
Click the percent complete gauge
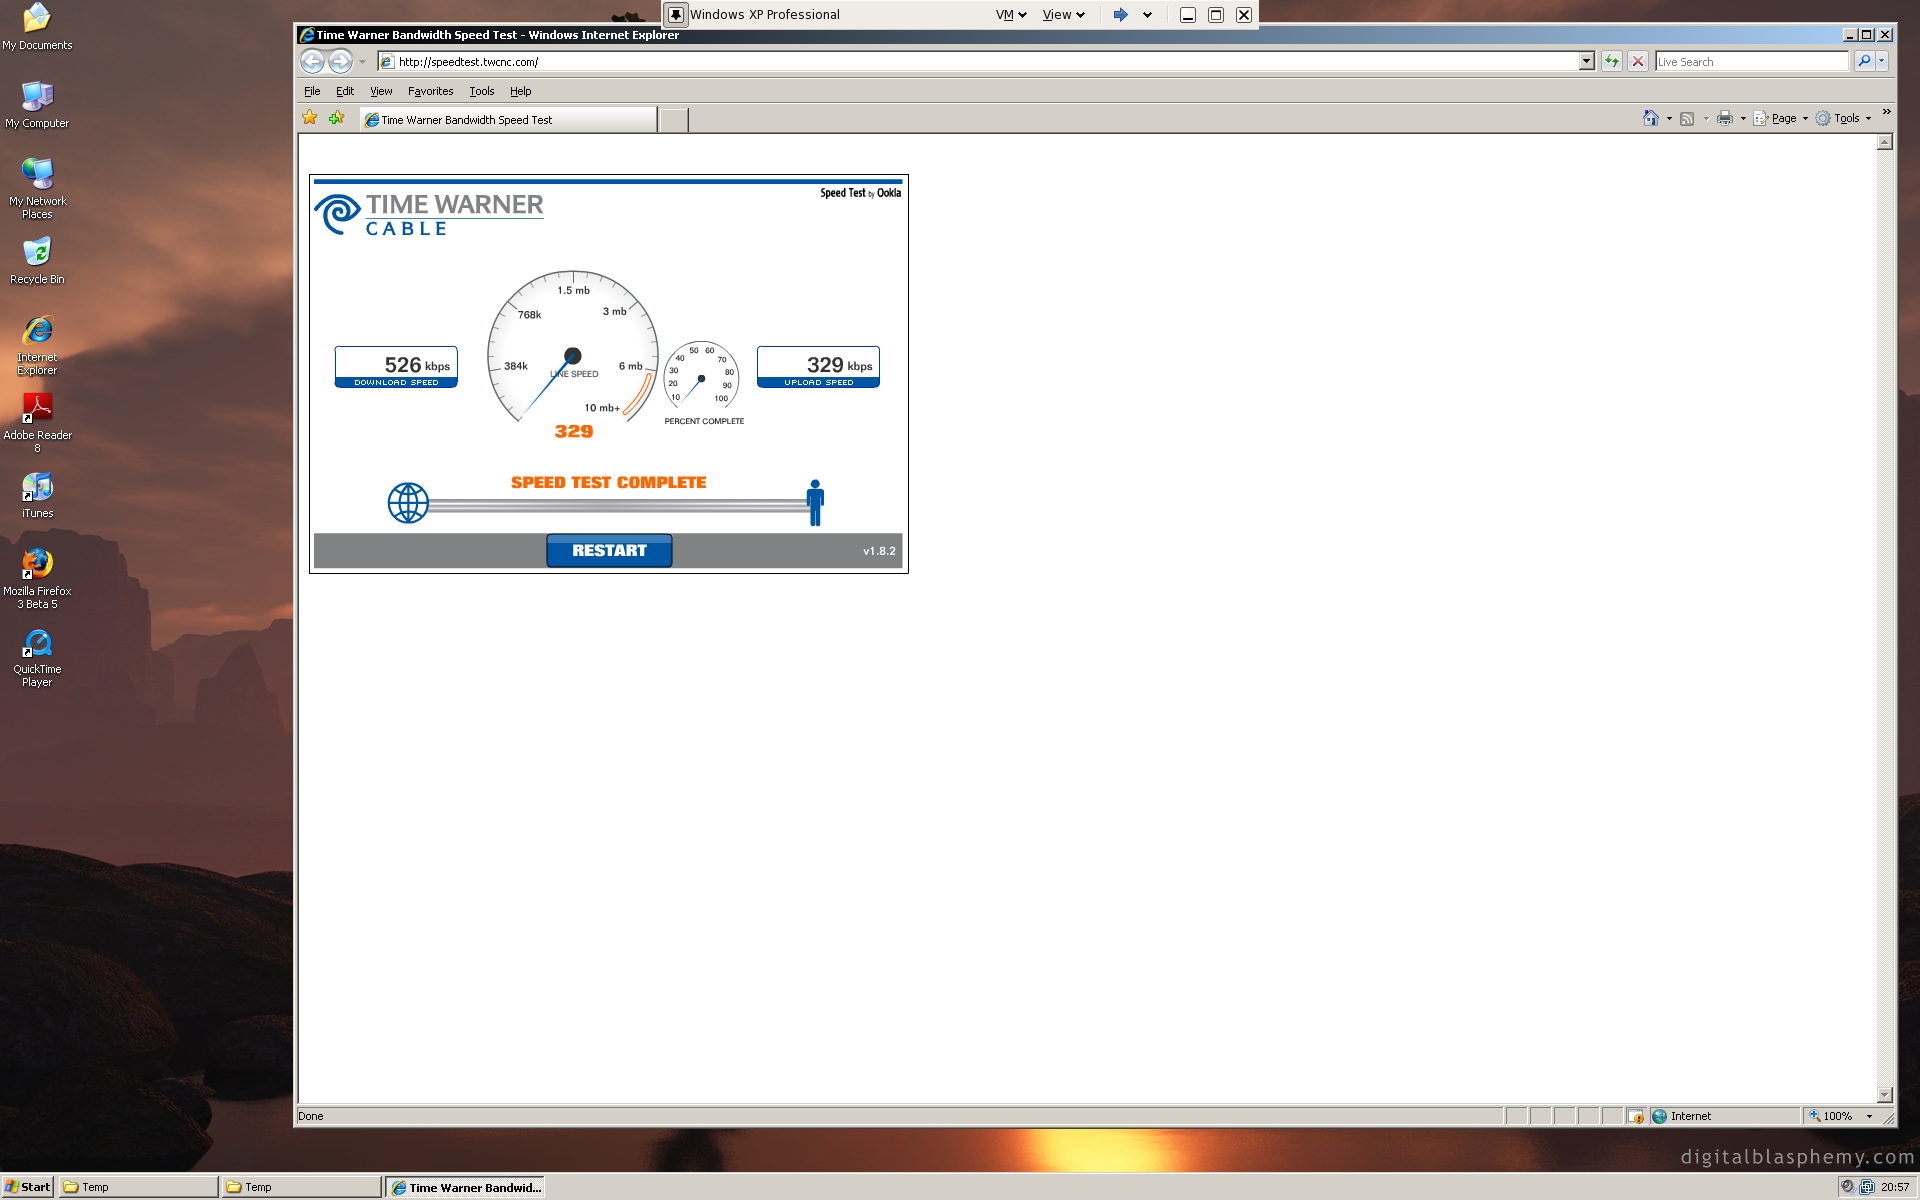702,376
